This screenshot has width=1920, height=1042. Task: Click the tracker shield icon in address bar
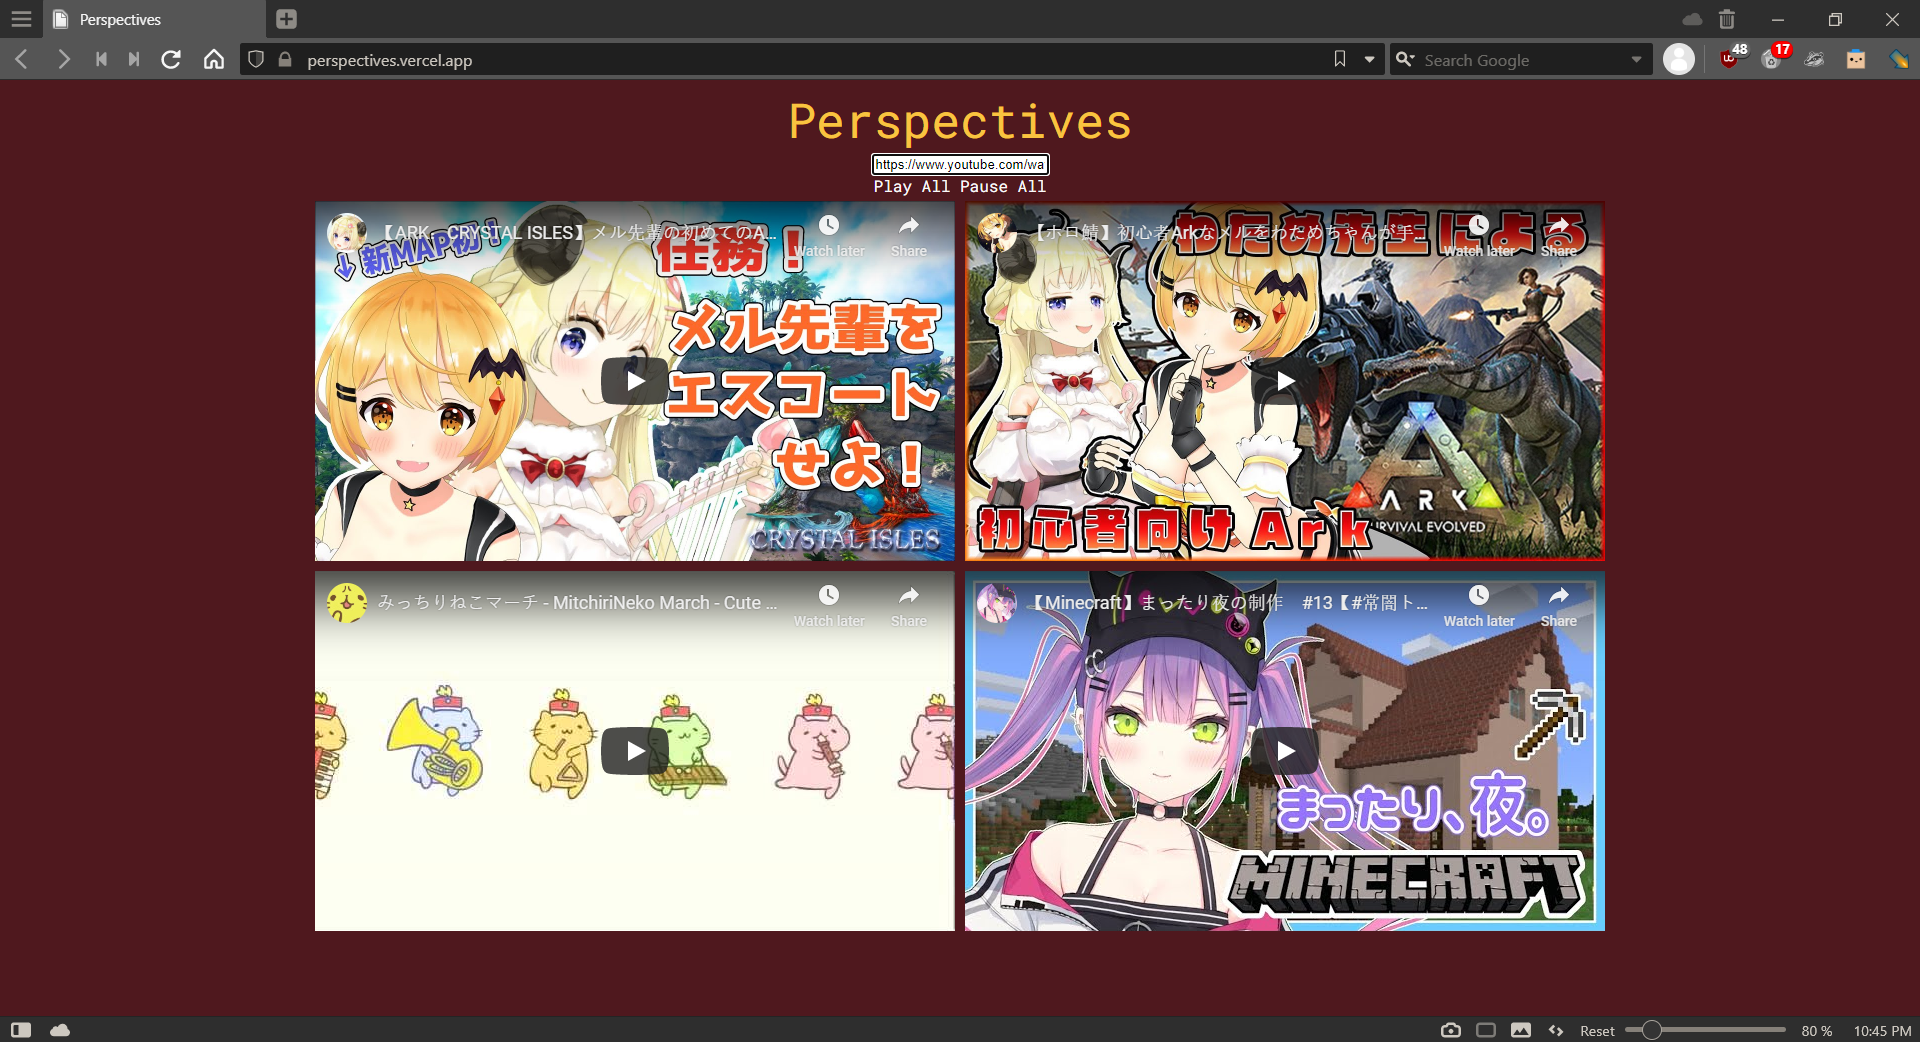(x=256, y=59)
